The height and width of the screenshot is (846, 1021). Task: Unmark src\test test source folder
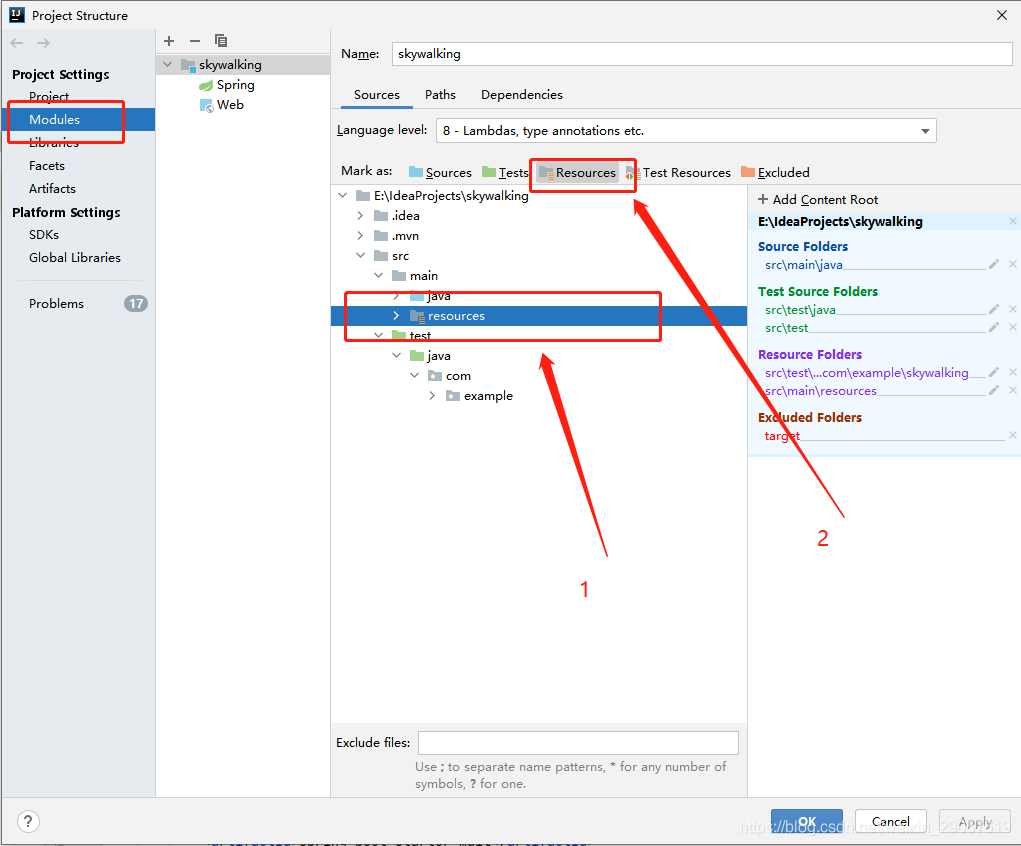(1013, 328)
